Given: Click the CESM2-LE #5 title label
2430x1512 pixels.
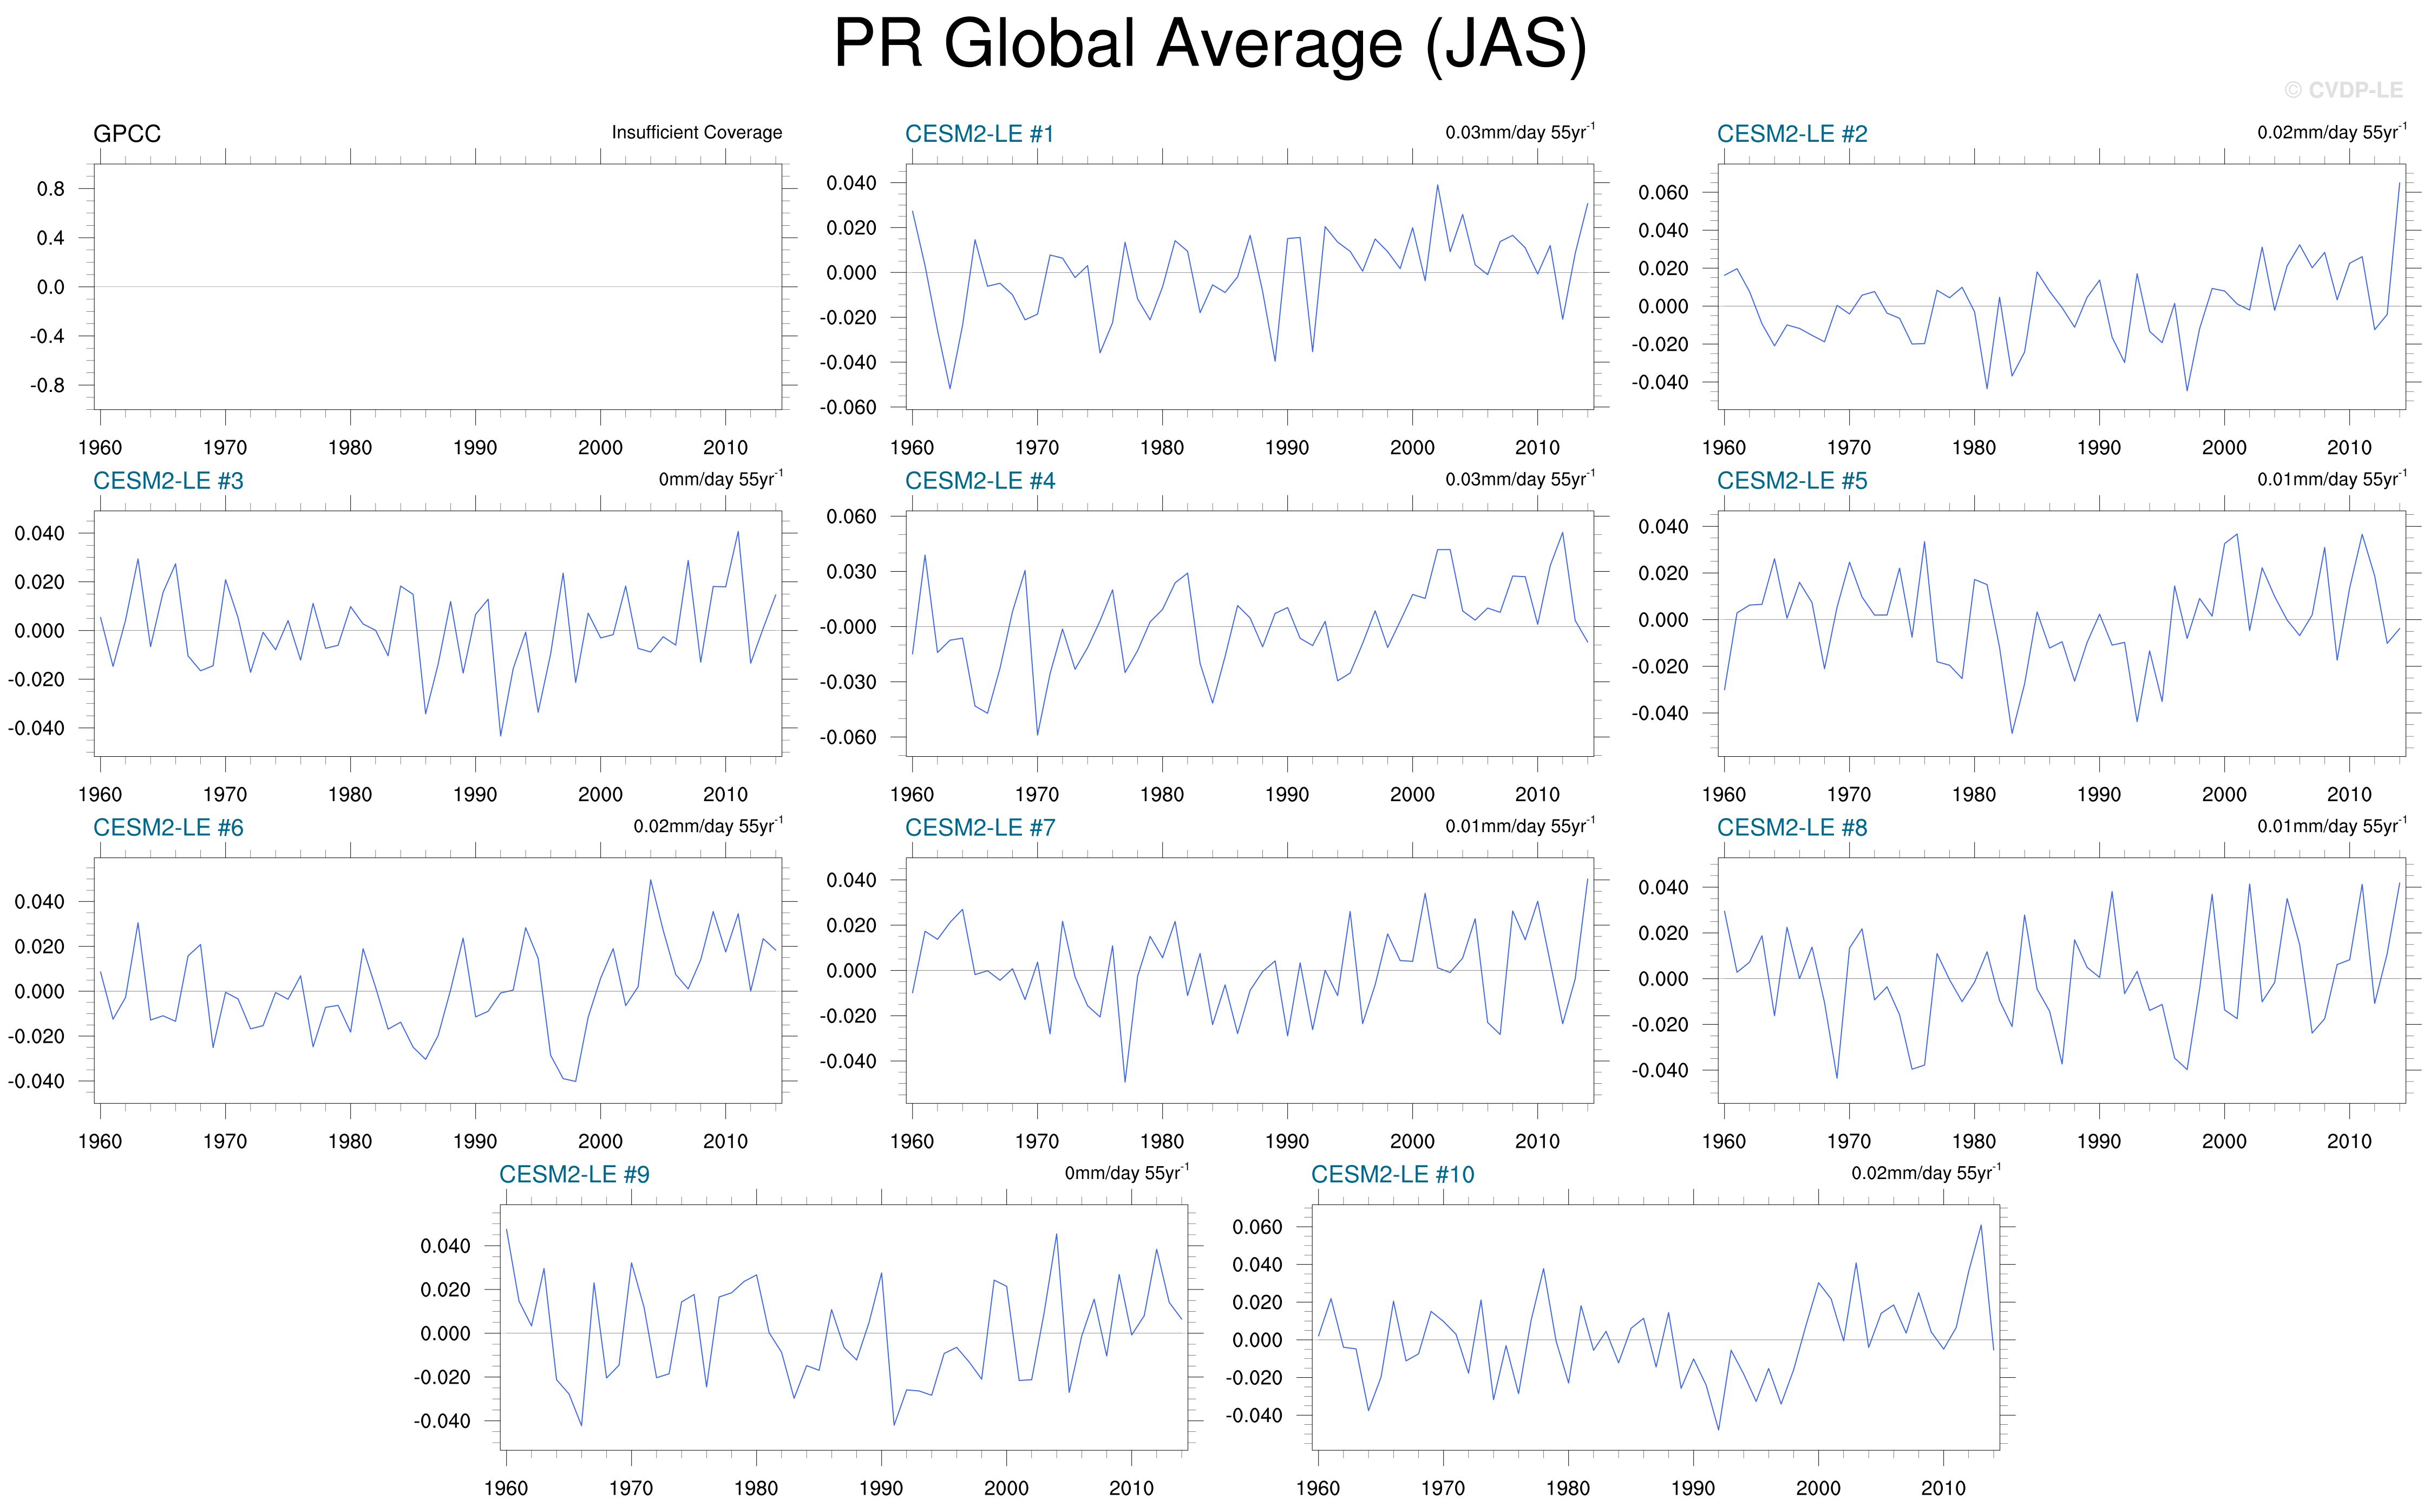Looking at the screenshot, I should tap(1791, 481).
